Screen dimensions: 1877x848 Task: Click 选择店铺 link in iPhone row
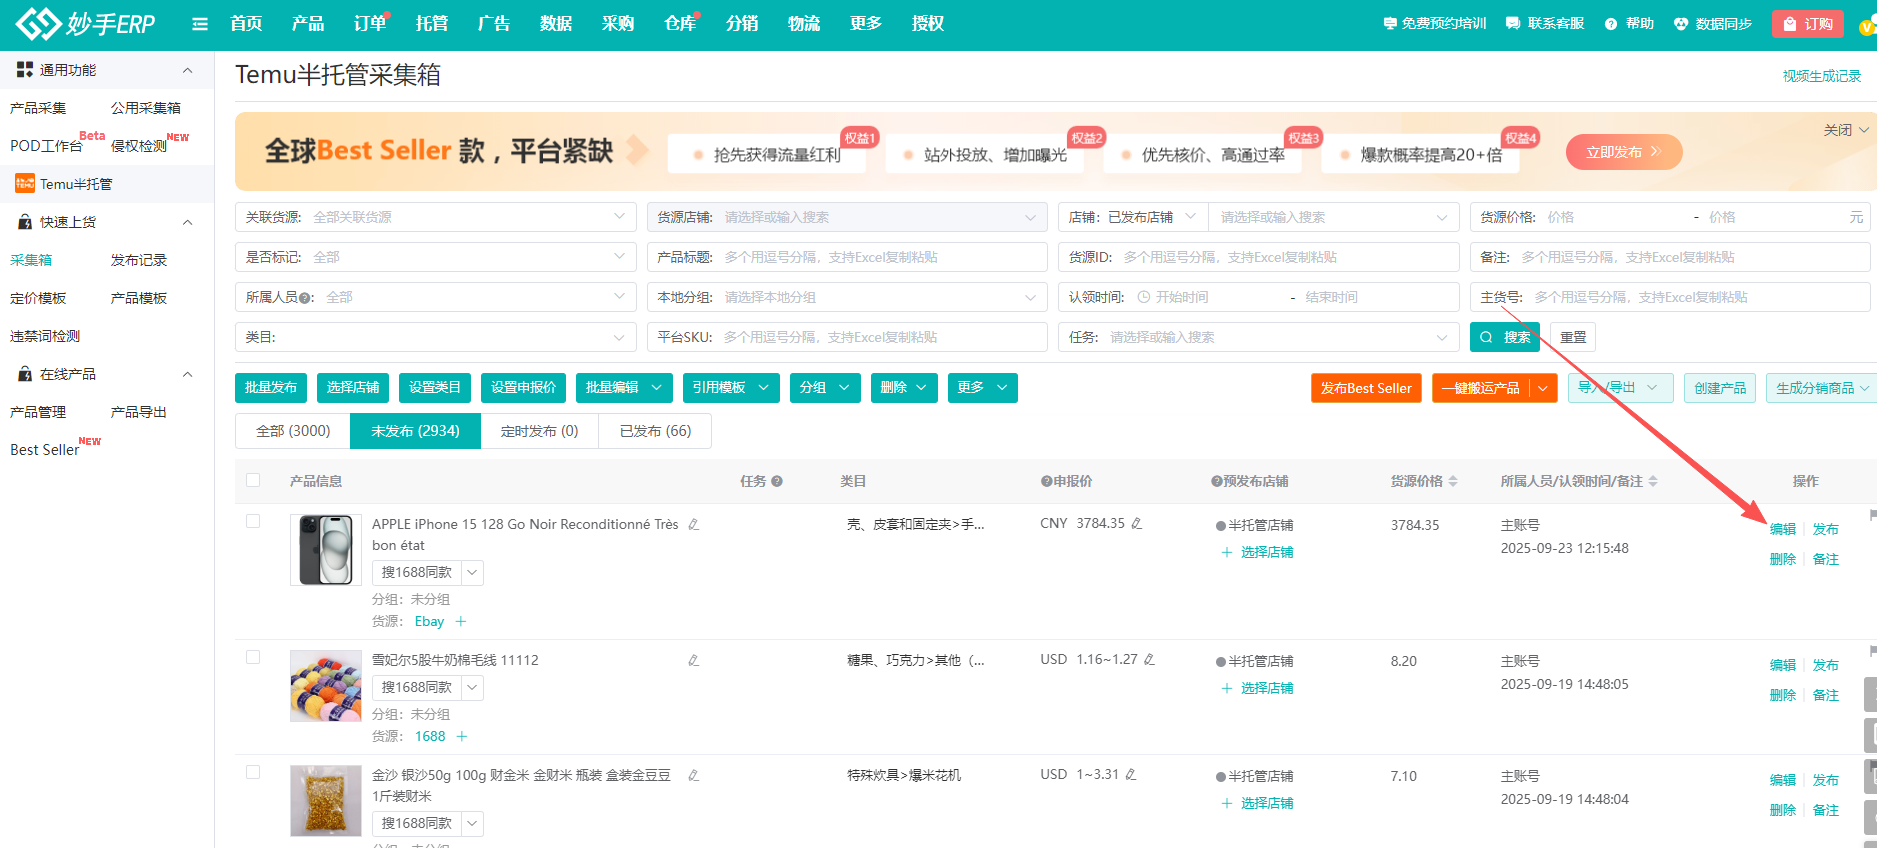pyautogui.click(x=1258, y=552)
